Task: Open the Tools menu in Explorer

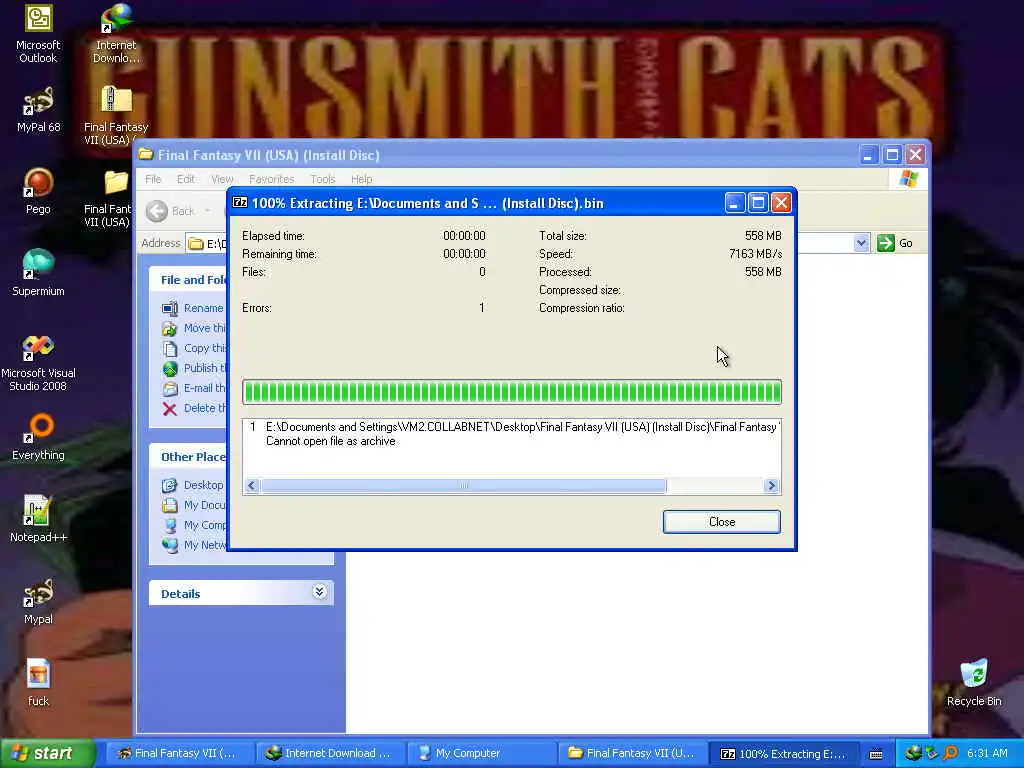Action: click(323, 179)
